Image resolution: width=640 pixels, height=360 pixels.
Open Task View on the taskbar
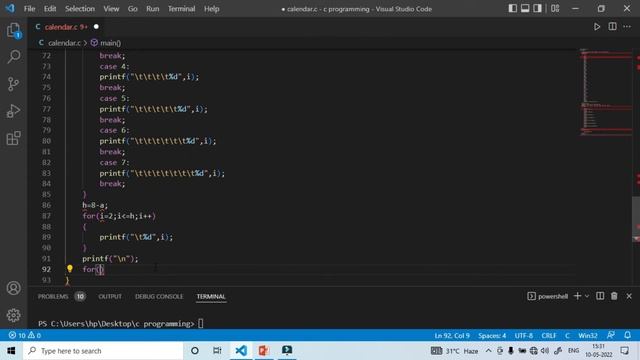click(217, 351)
